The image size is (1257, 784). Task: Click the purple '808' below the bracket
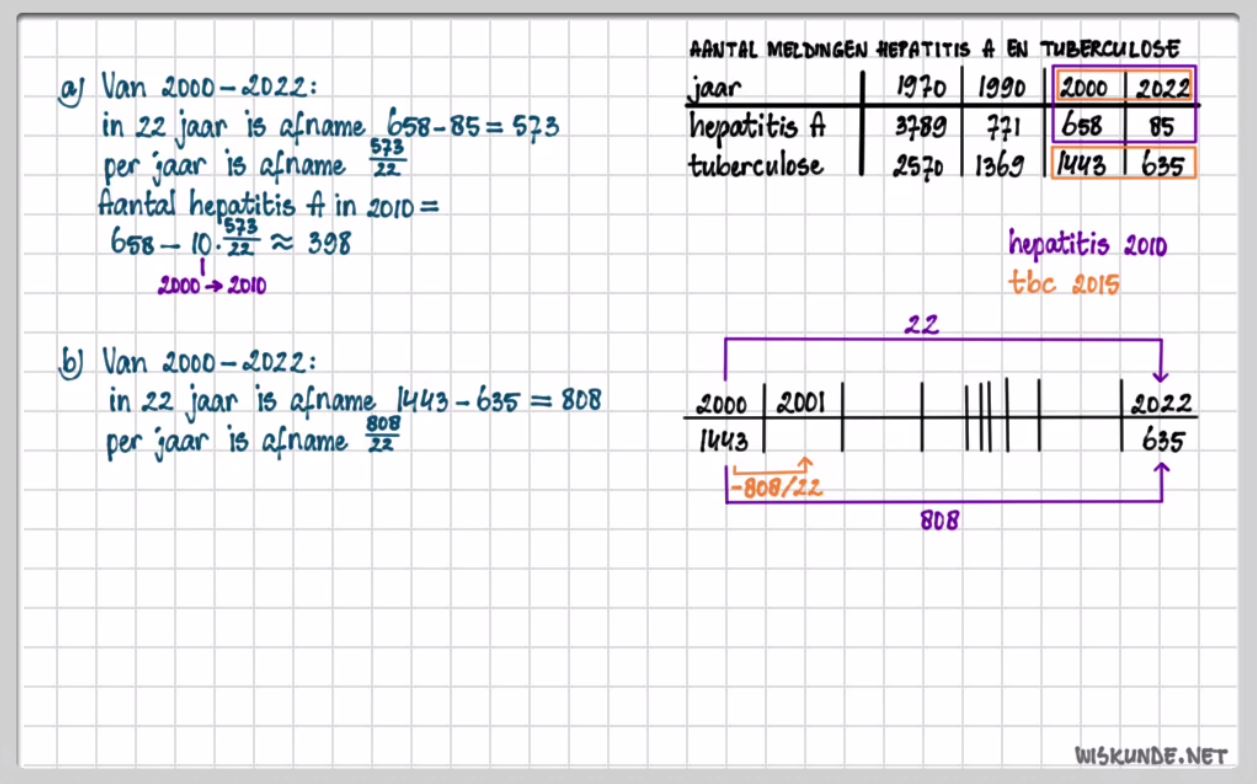[x=939, y=520]
